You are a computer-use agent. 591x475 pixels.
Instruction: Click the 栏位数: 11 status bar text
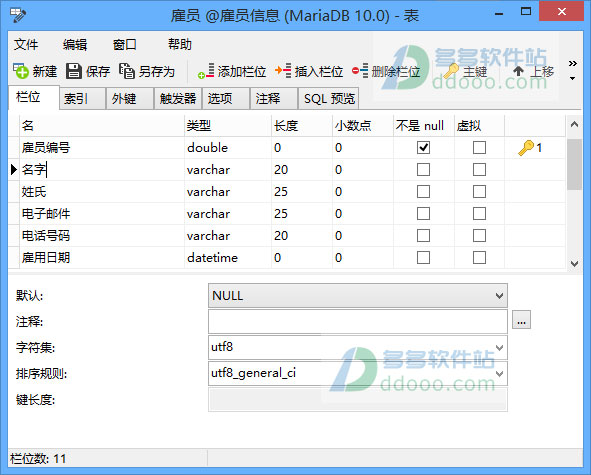pos(38,459)
